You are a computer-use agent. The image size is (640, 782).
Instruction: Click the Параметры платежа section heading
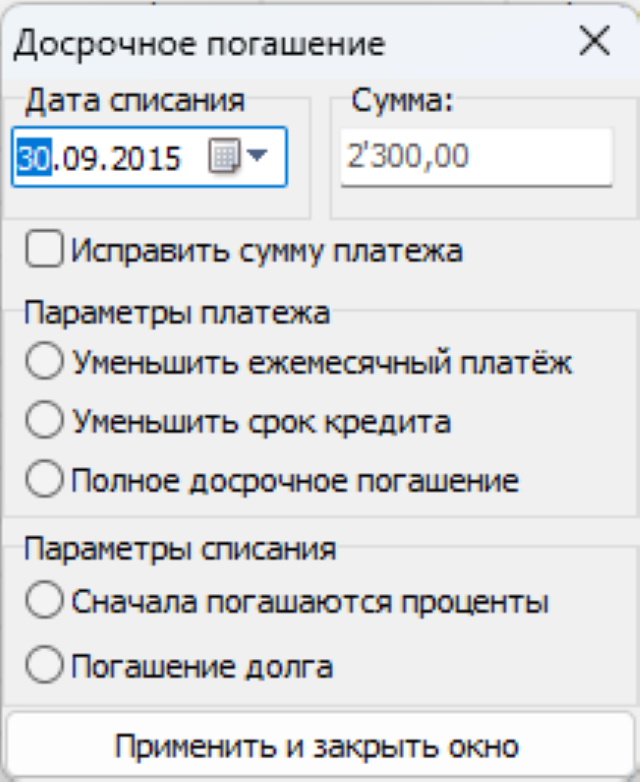(x=177, y=313)
